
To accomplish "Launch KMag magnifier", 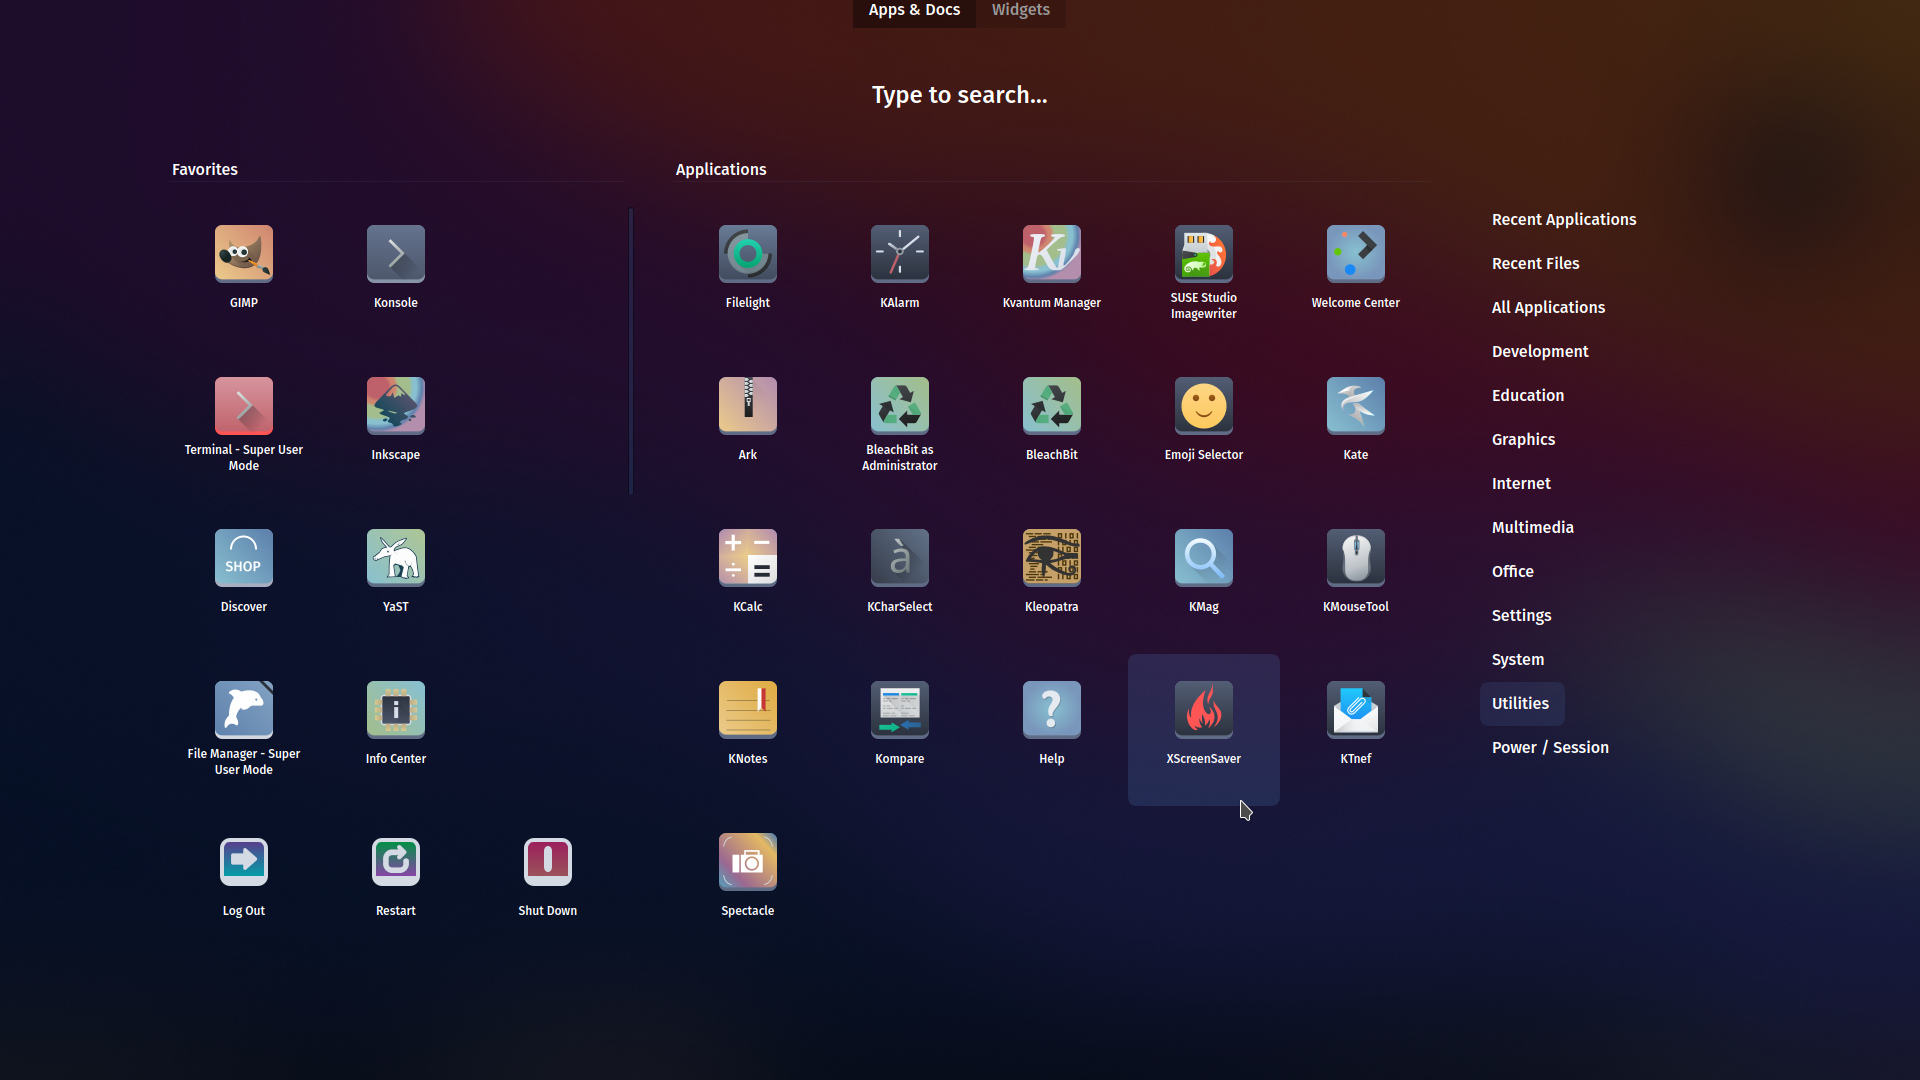I will point(1204,559).
